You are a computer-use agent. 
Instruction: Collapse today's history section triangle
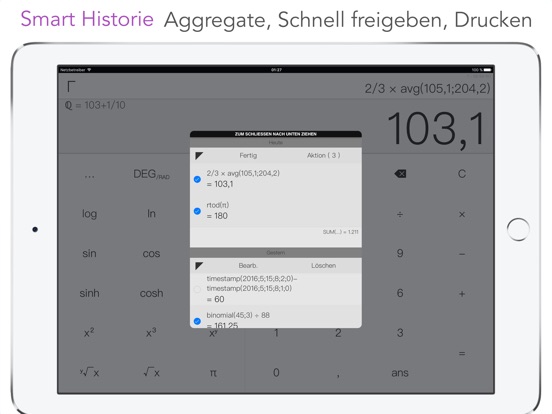(x=199, y=155)
